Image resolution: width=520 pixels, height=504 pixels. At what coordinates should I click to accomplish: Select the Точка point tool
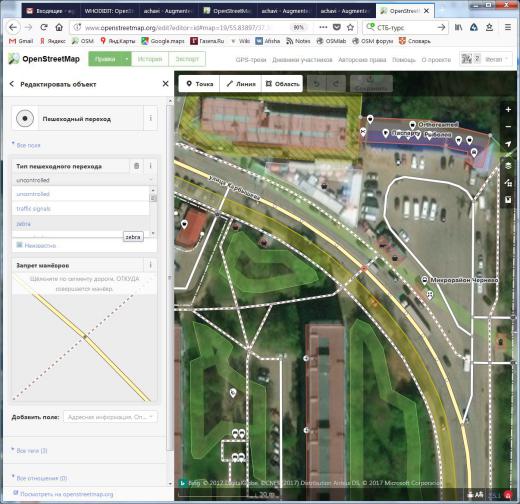pyautogui.click(x=199, y=84)
